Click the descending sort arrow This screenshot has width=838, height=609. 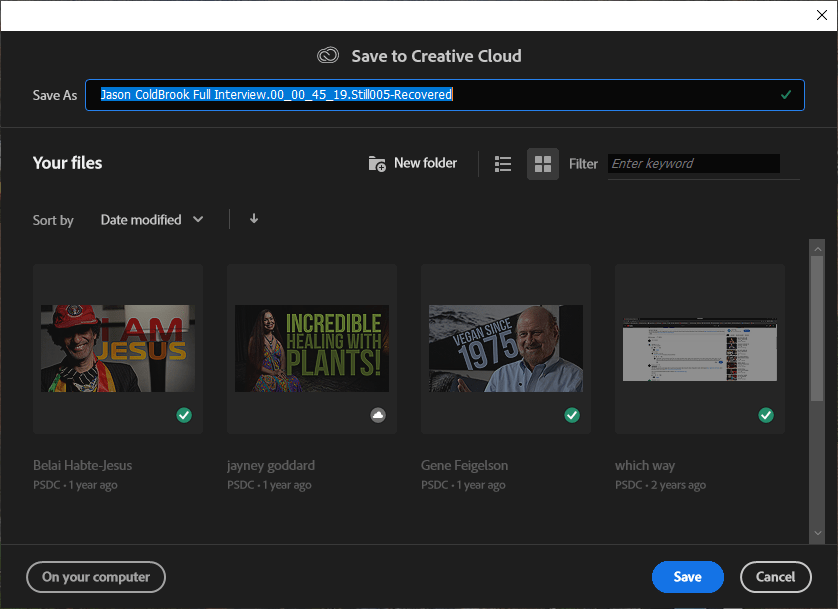[253, 219]
